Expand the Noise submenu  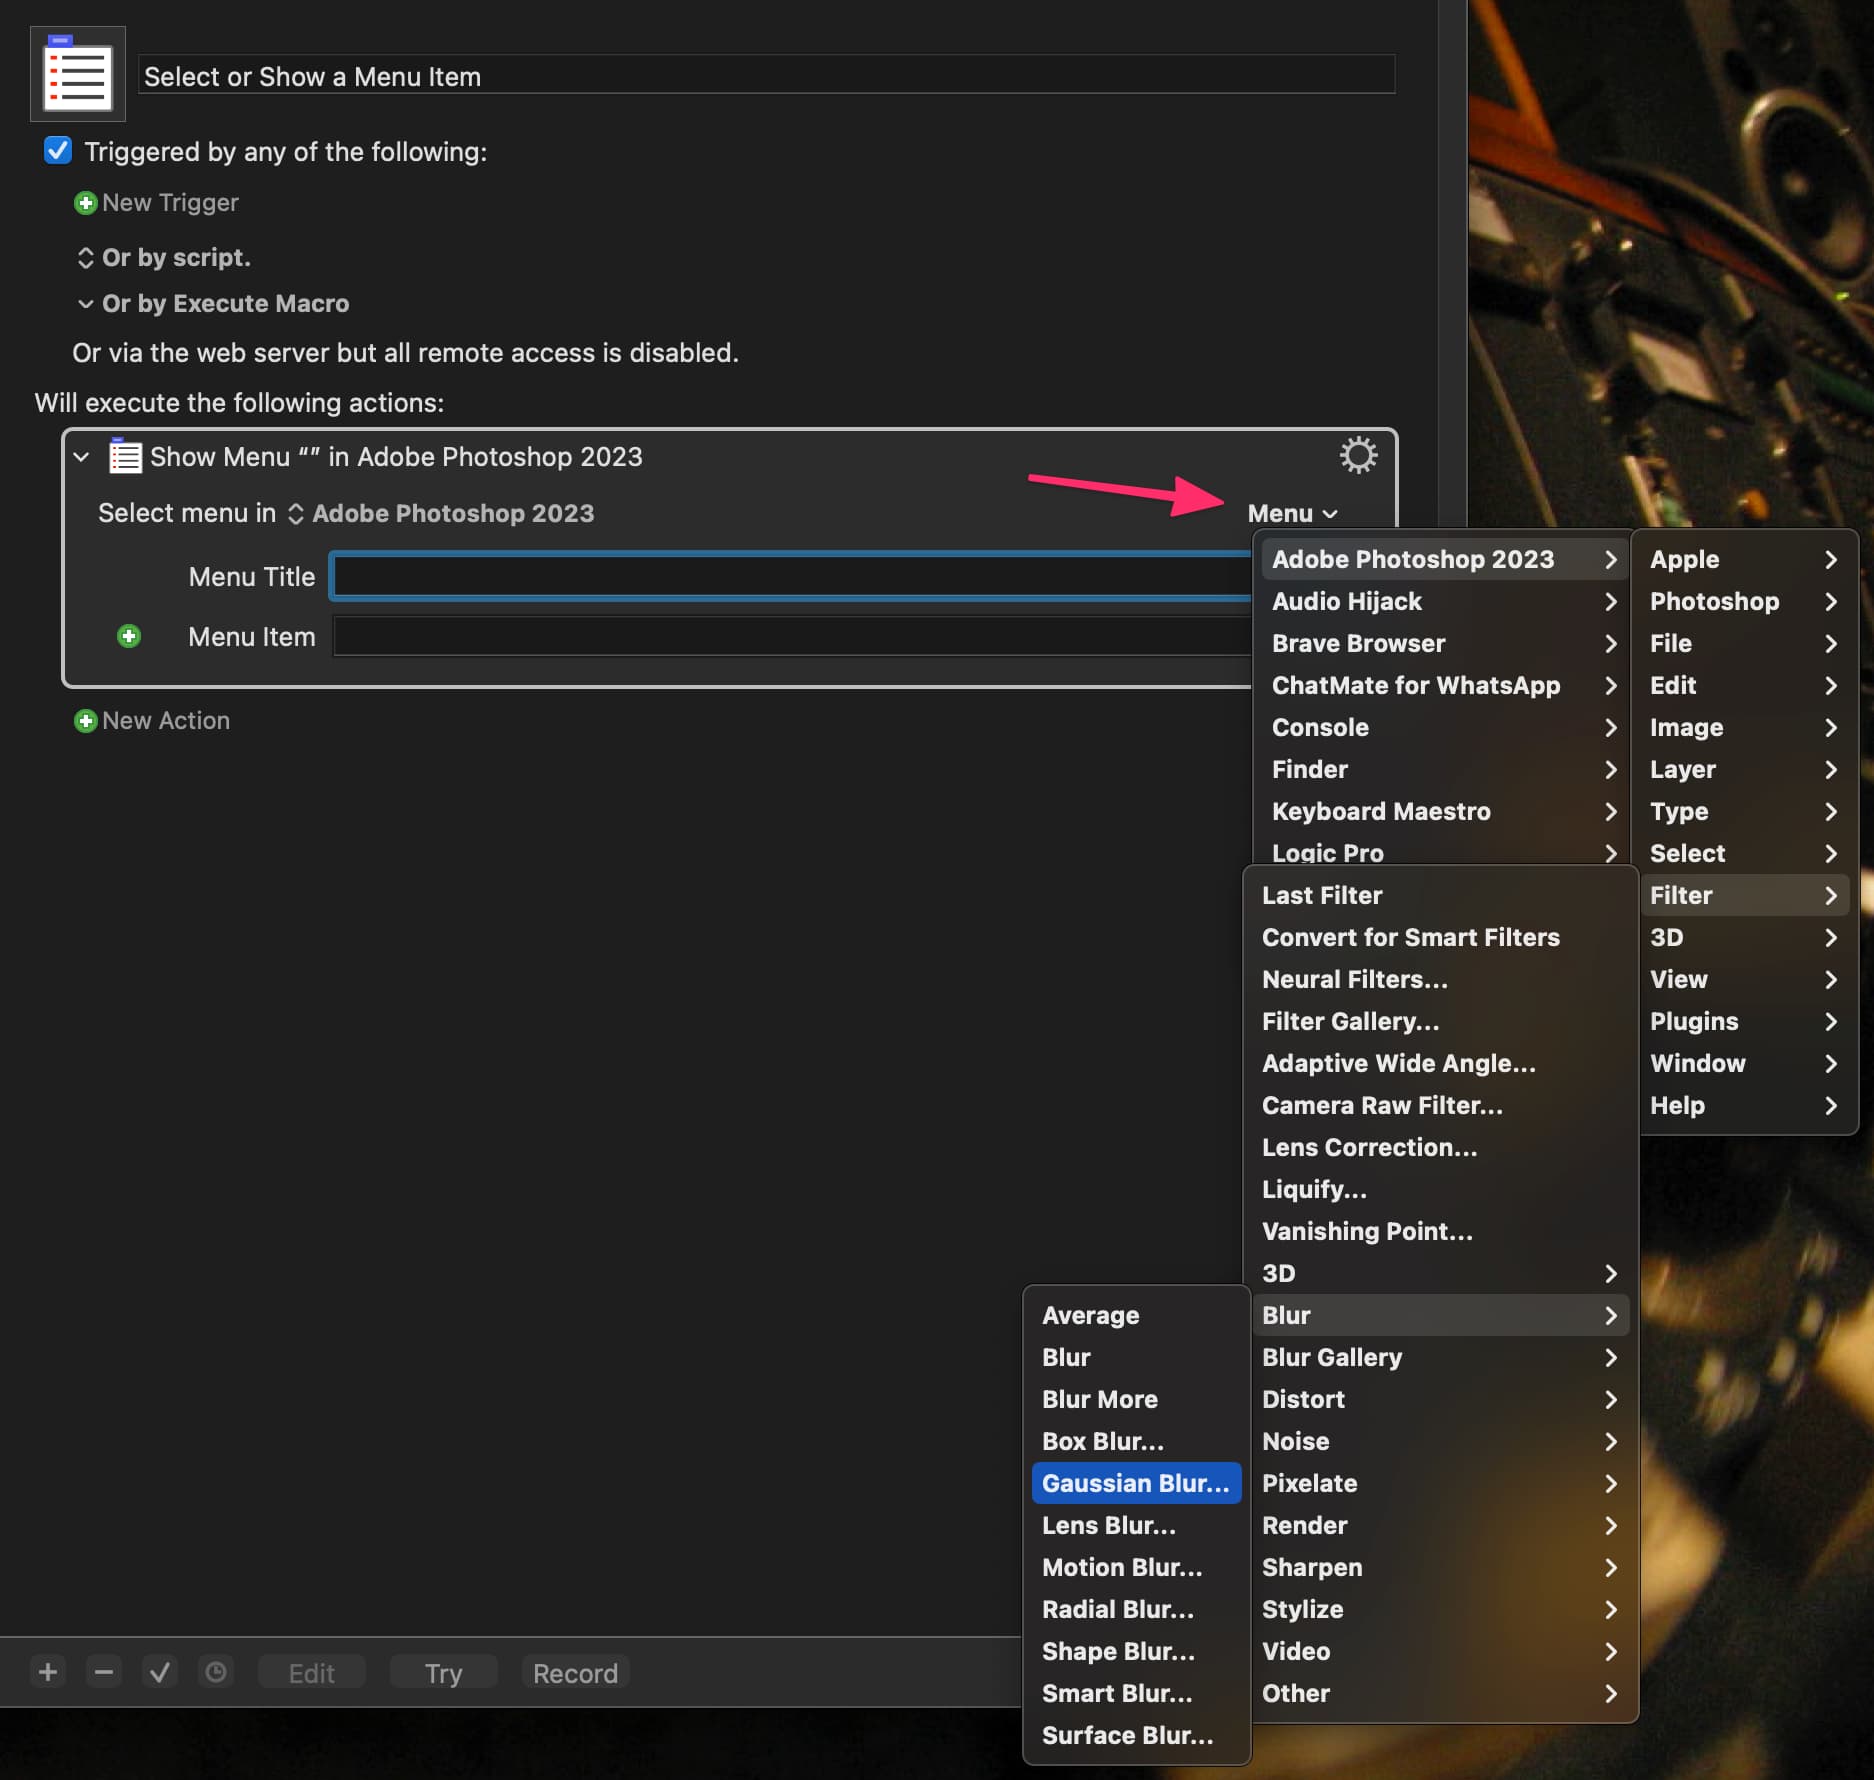[1440, 1441]
